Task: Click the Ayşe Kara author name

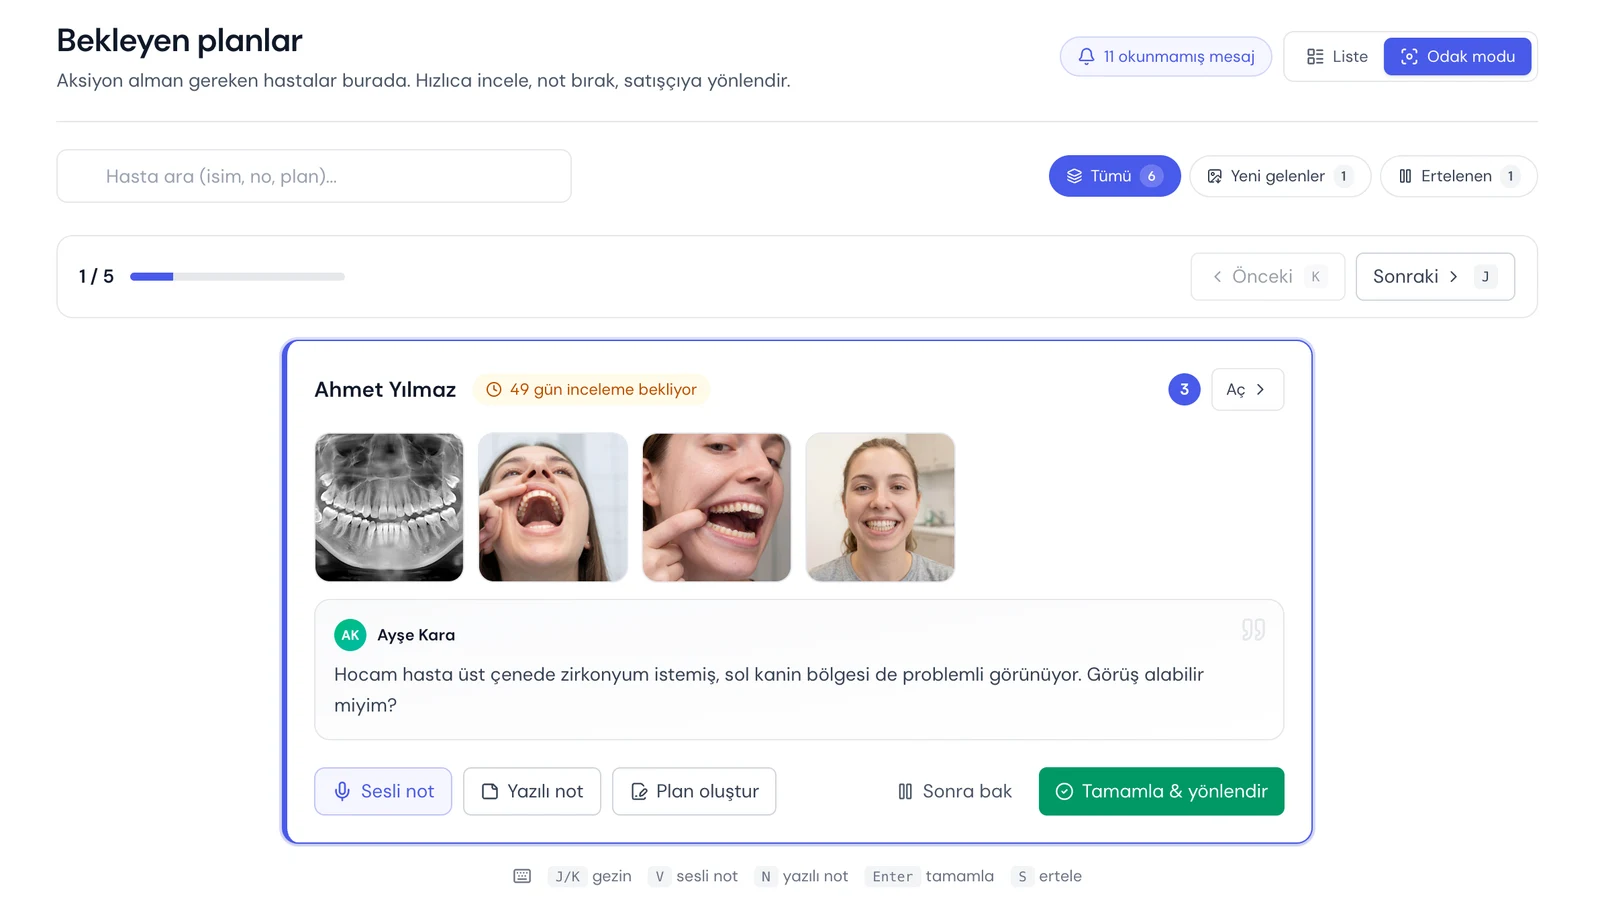Action: pyautogui.click(x=416, y=635)
